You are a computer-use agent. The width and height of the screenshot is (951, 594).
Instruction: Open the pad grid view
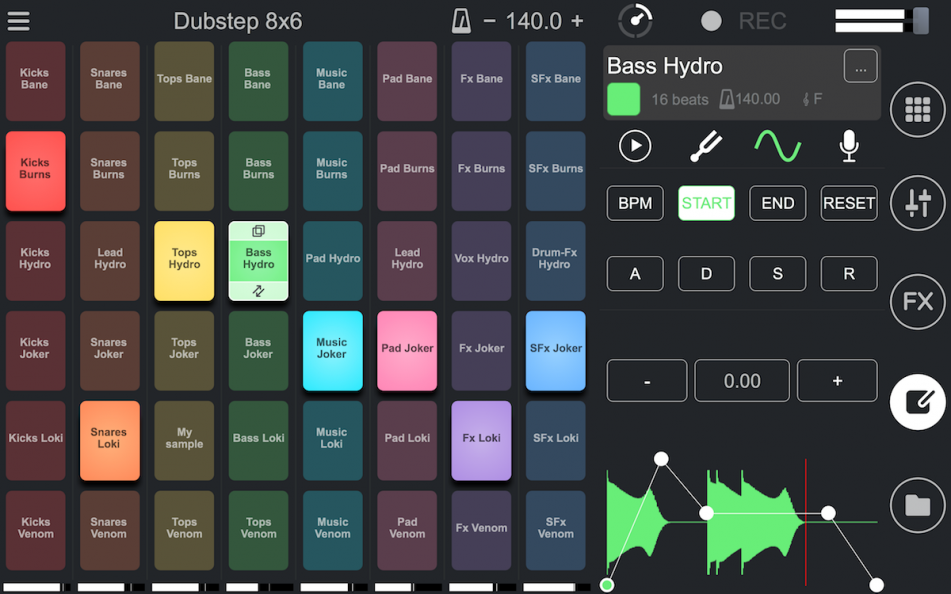(917, 110)
